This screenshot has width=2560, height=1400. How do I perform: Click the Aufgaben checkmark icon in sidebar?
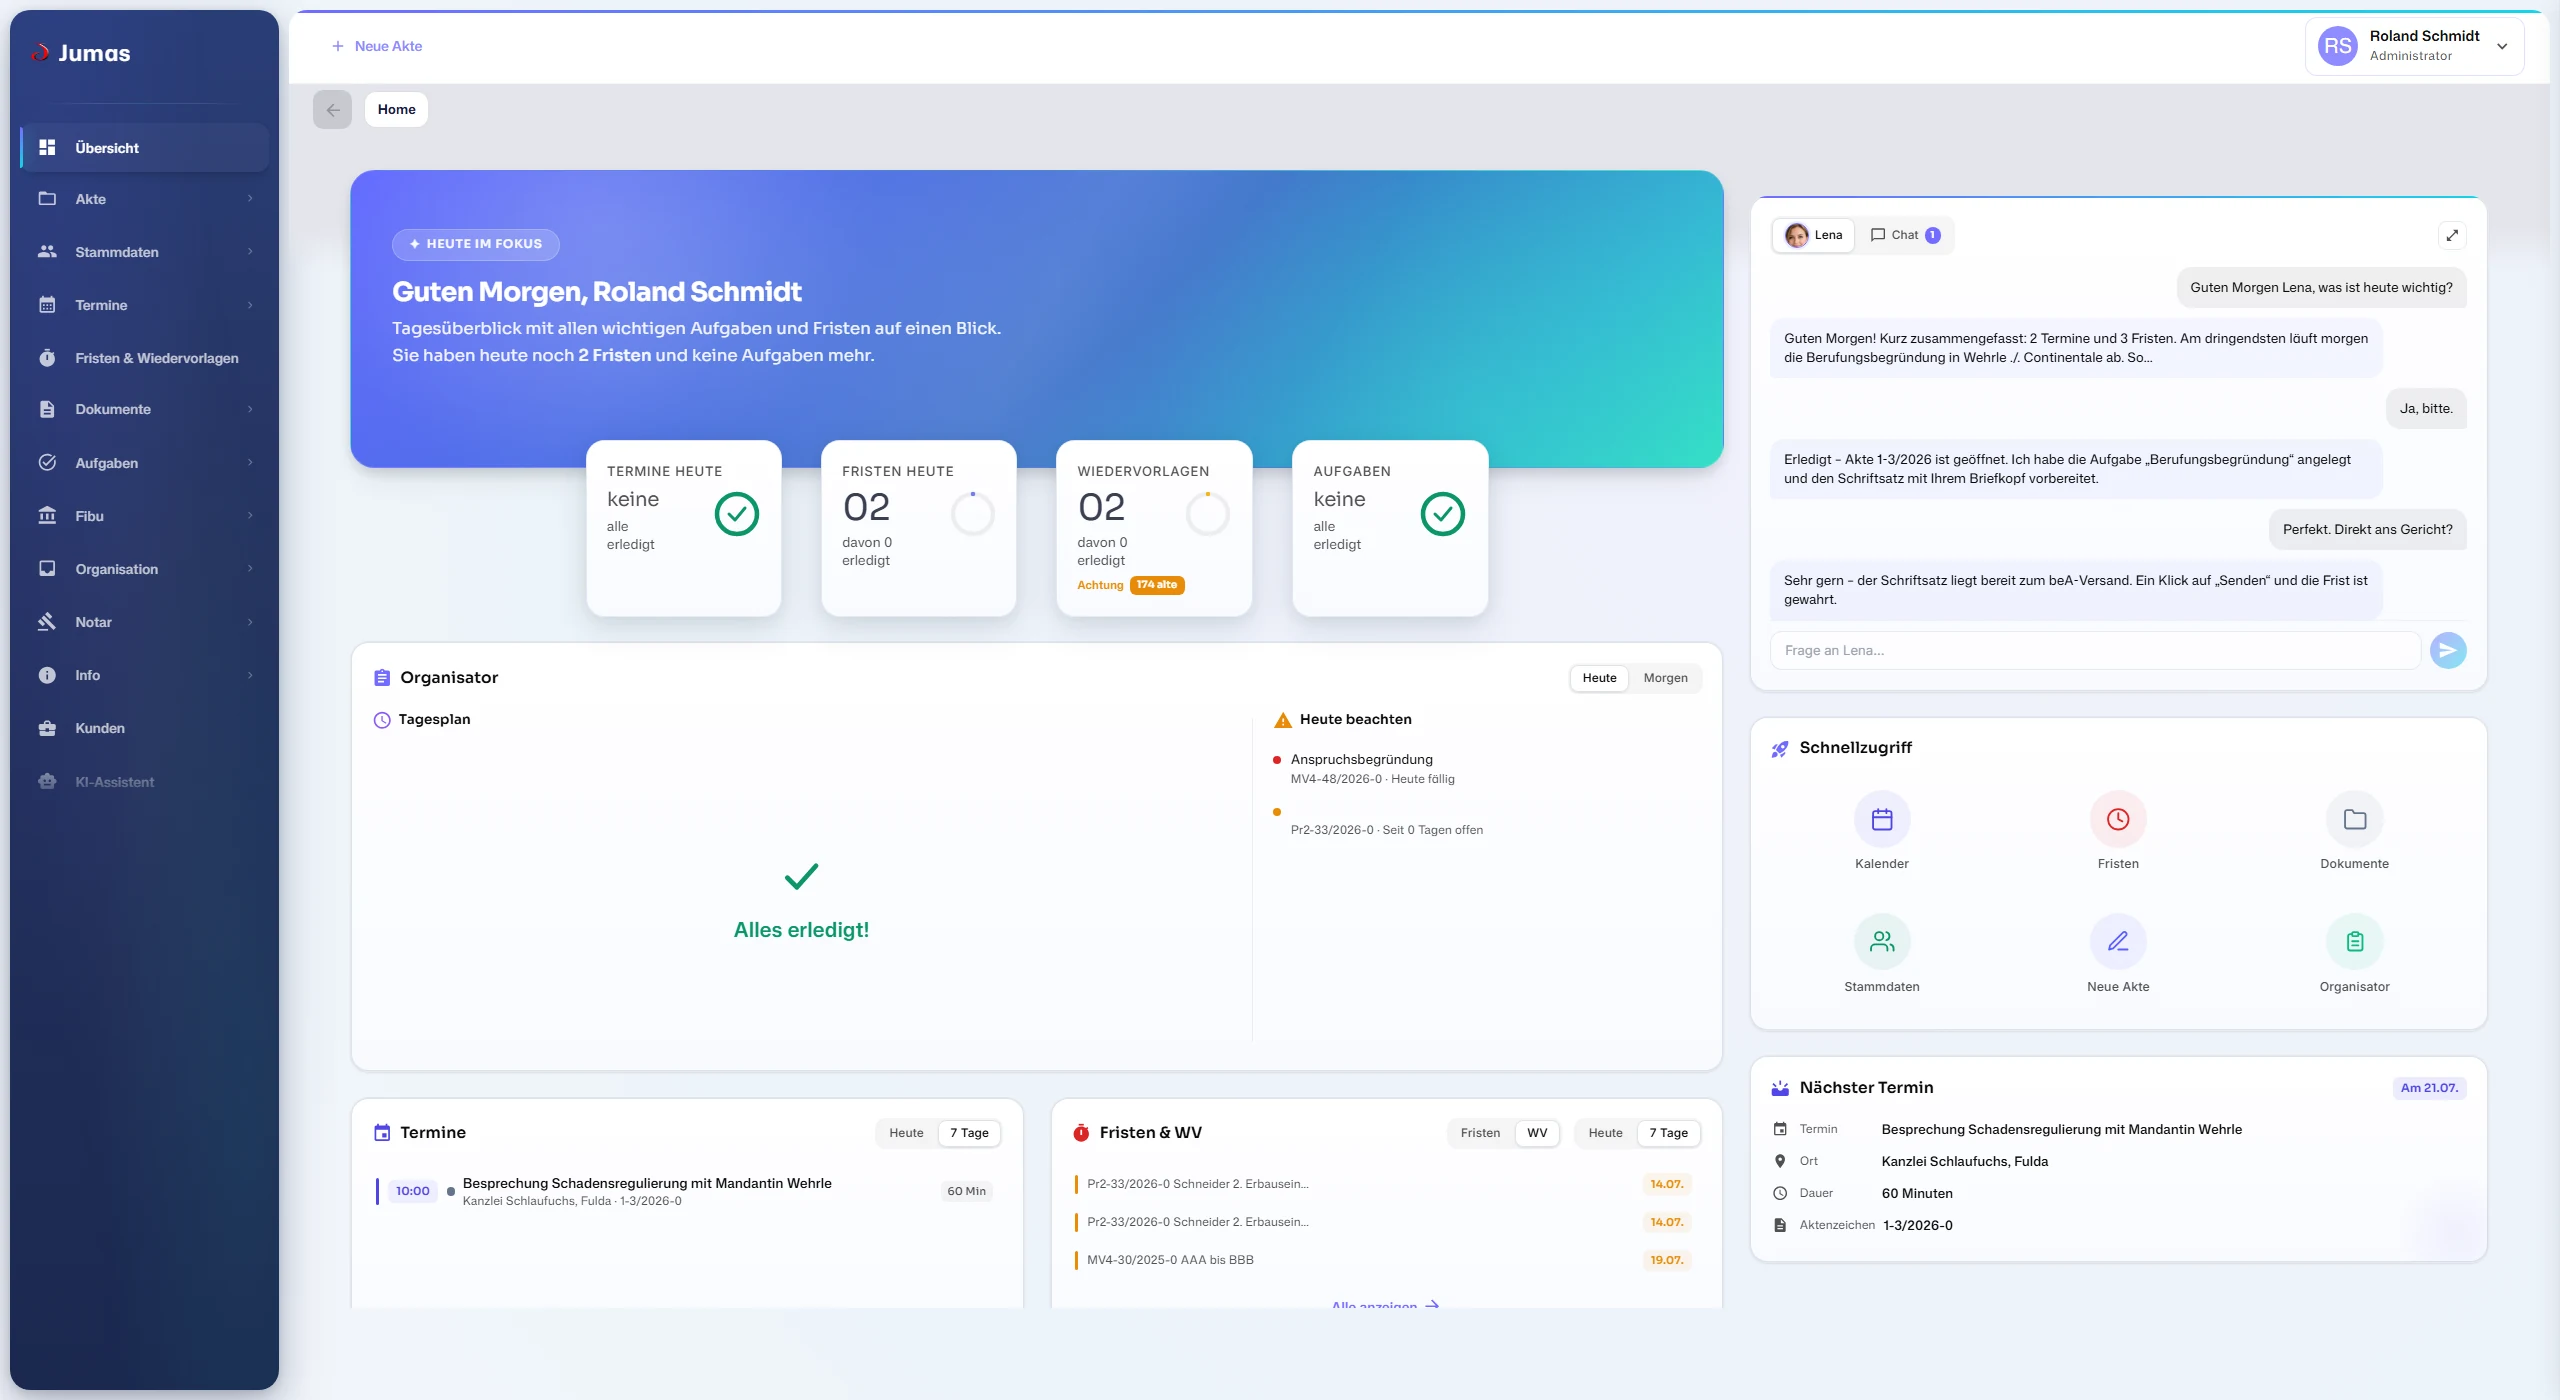tap(47, 463)
